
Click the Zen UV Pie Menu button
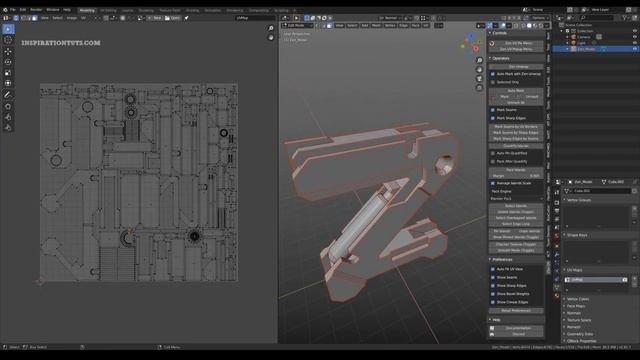(x=518, y=43)
